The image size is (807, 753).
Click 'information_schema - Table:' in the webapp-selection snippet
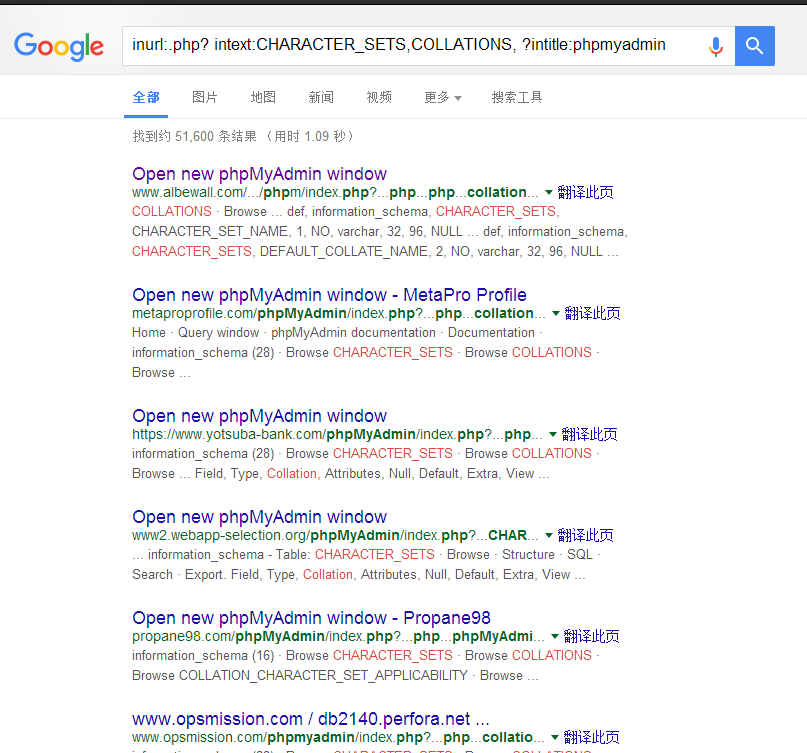pyautogui.click(x=229, y=555)
